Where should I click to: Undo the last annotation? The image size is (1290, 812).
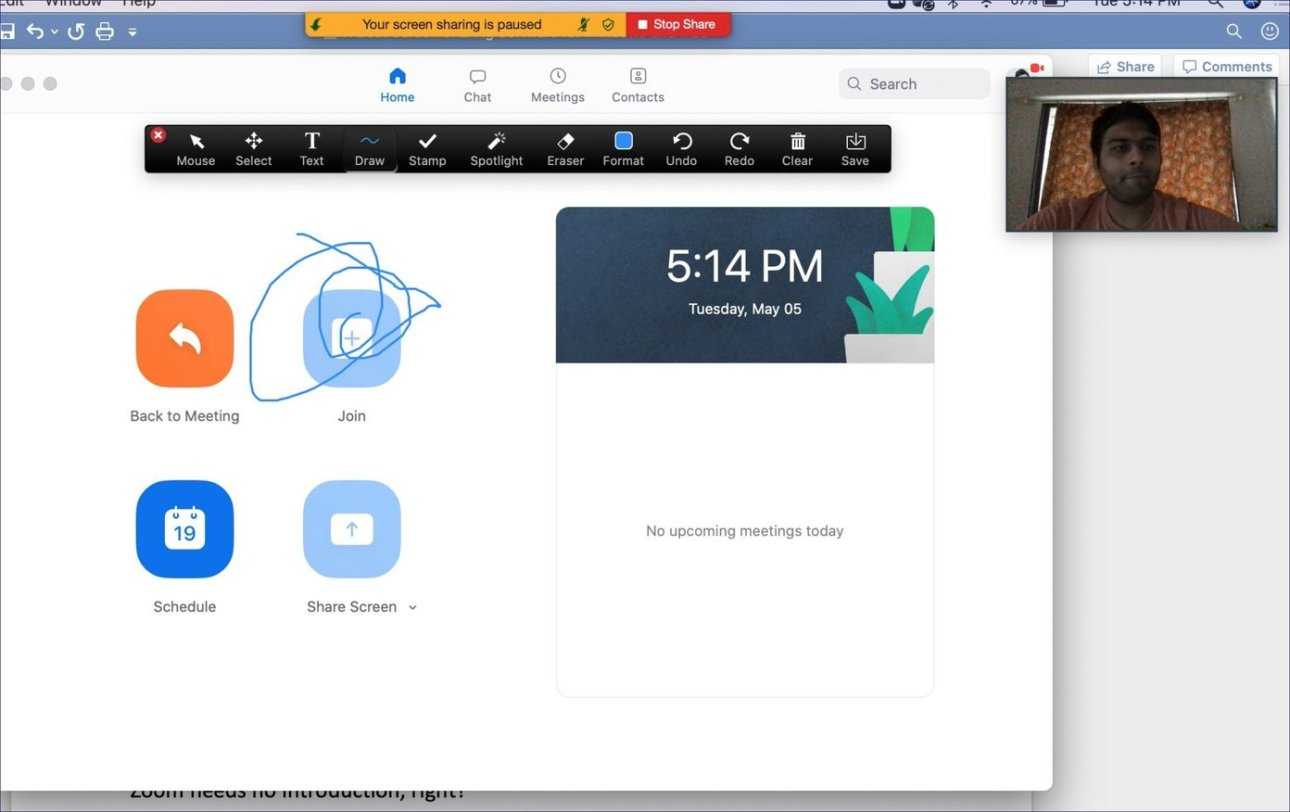tap(681, 148)
